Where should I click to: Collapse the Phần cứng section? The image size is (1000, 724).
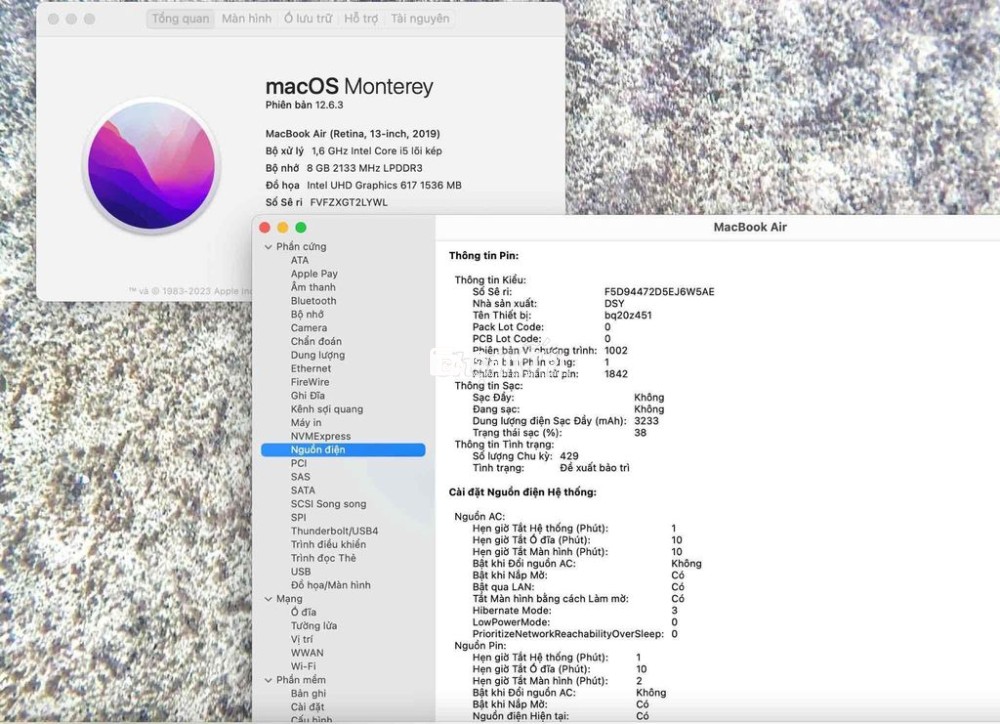pyautogui.click(x=268, y=247)
